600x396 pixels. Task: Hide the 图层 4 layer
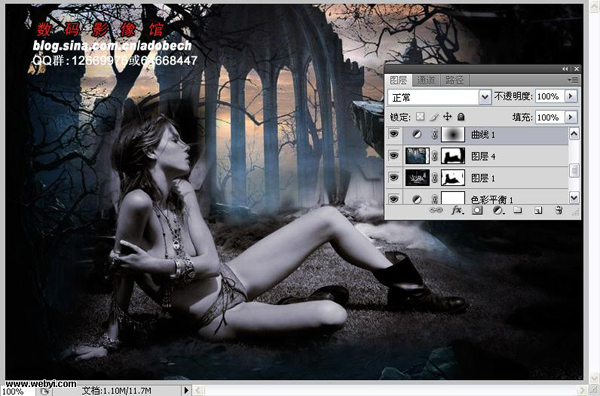[394, 156]
